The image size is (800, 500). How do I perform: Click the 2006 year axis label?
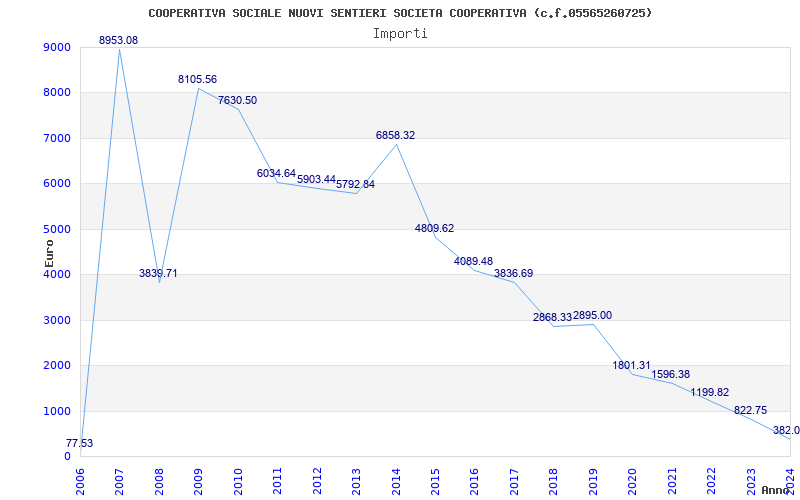pyautogui.click(x=80, y=481)
